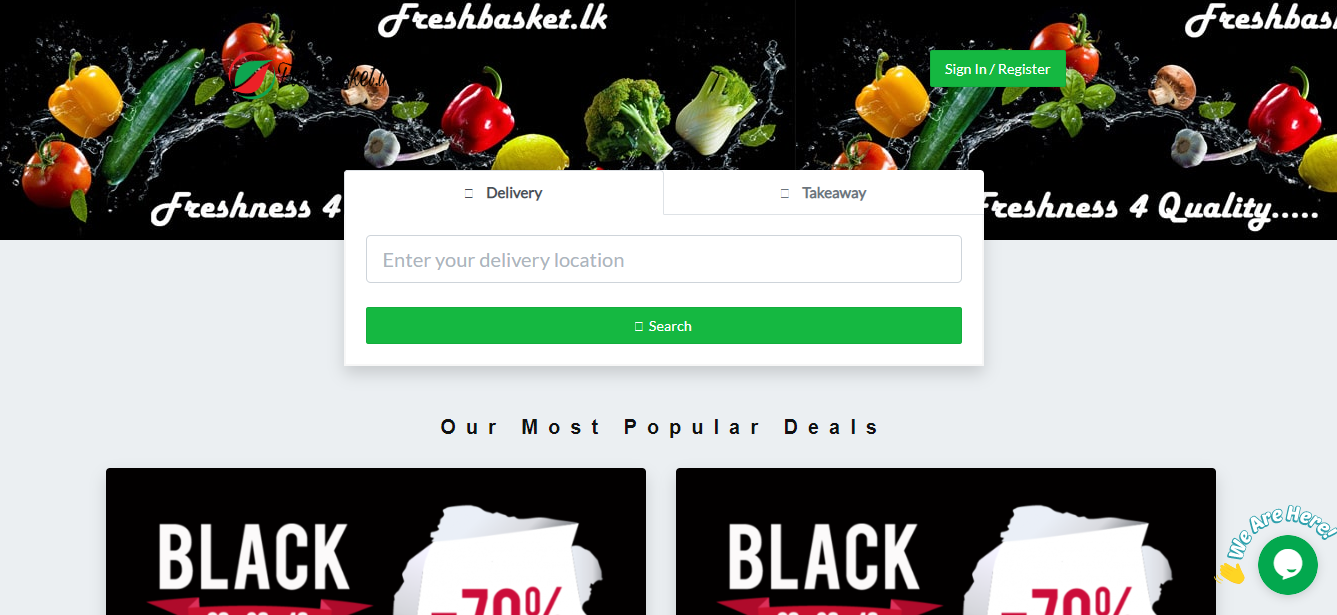Open the green chat bubble widget
The height and width of the screenshot is (615, 1337).
pyautogui.click(x=1287, y=565)
